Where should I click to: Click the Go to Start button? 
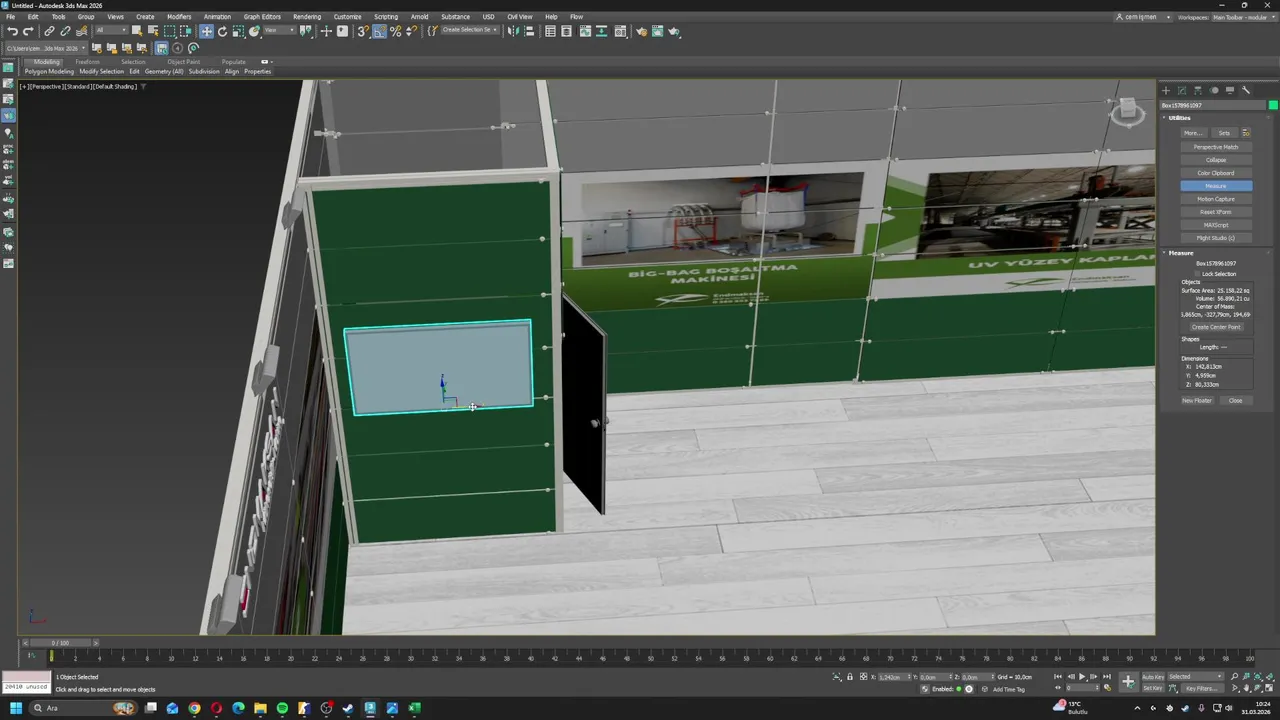(x=1058, y=677)
